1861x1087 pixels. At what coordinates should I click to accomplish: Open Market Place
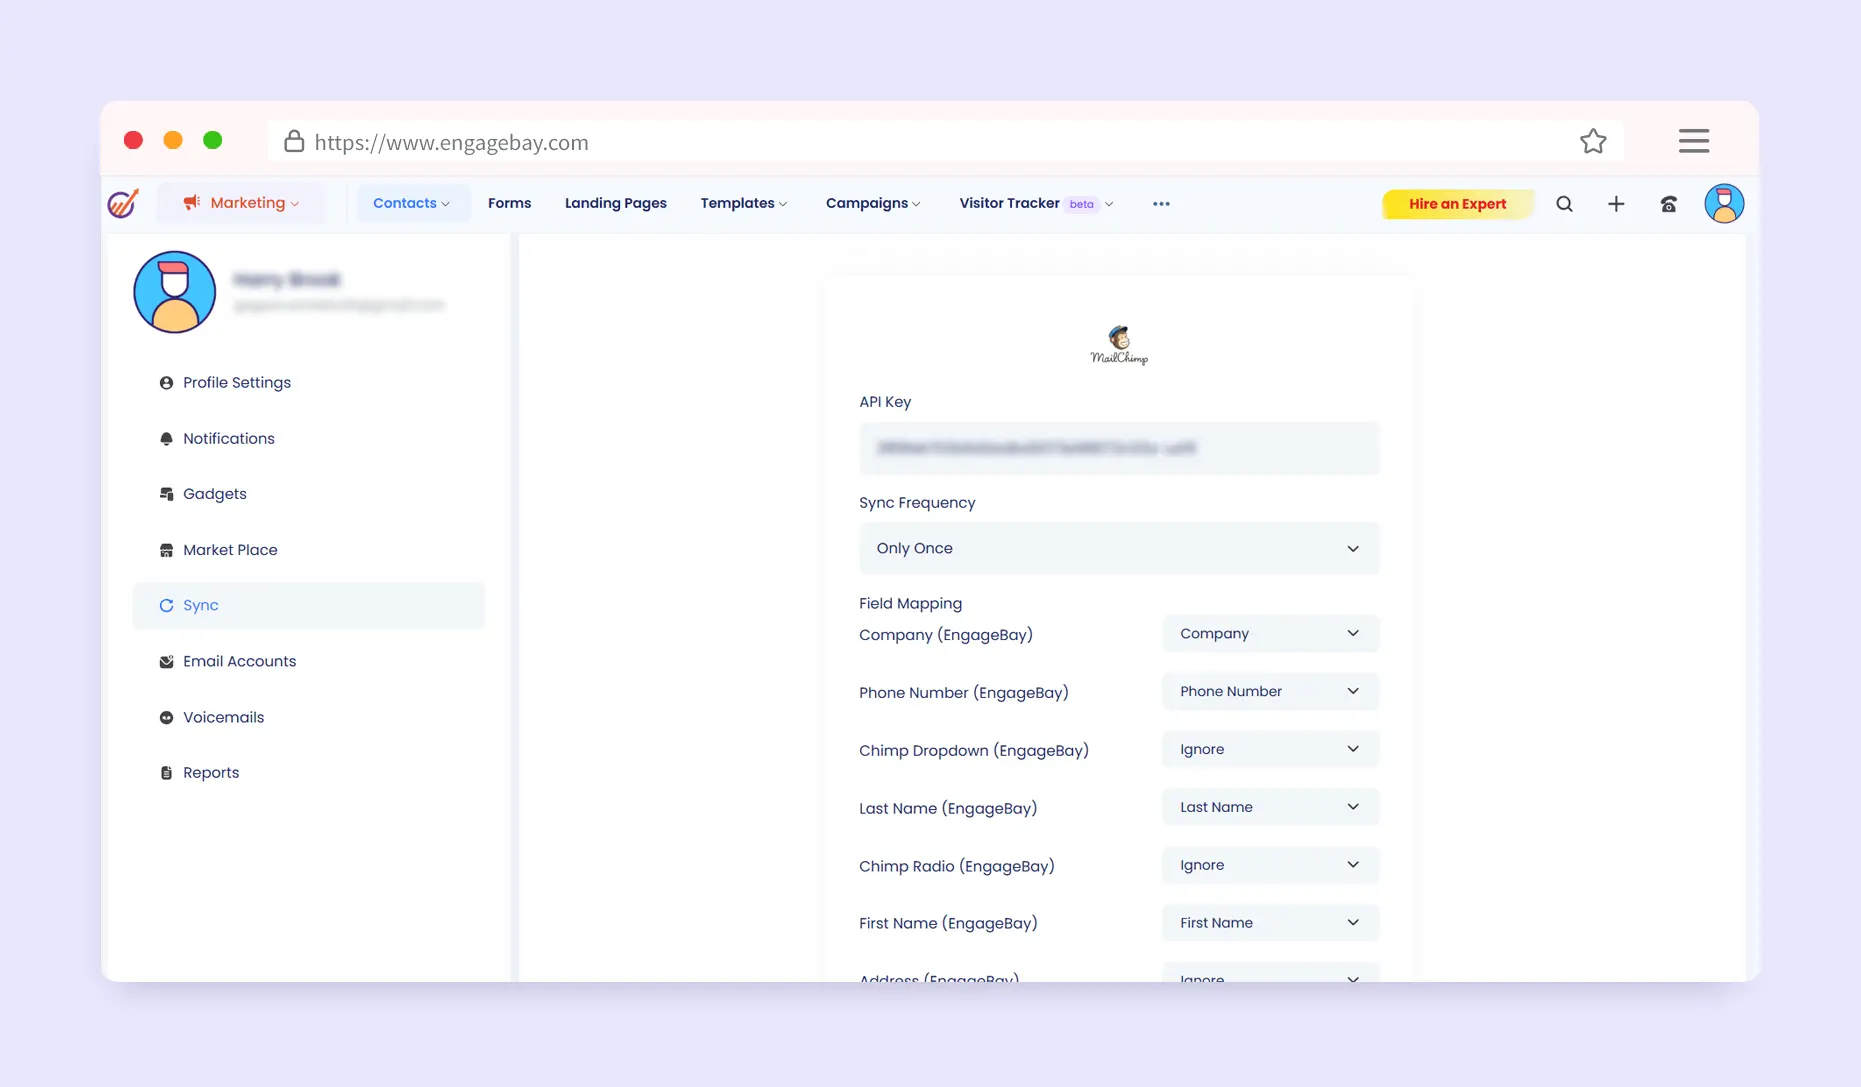coord(230,550)
